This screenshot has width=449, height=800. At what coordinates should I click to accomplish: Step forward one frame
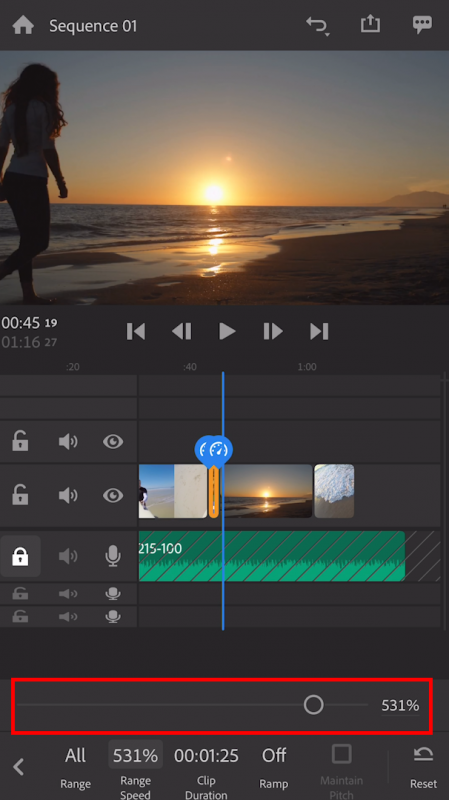coord(273,332)
